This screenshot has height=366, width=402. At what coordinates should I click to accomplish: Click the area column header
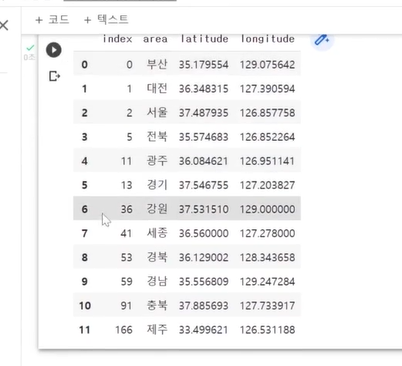point(155,39)
